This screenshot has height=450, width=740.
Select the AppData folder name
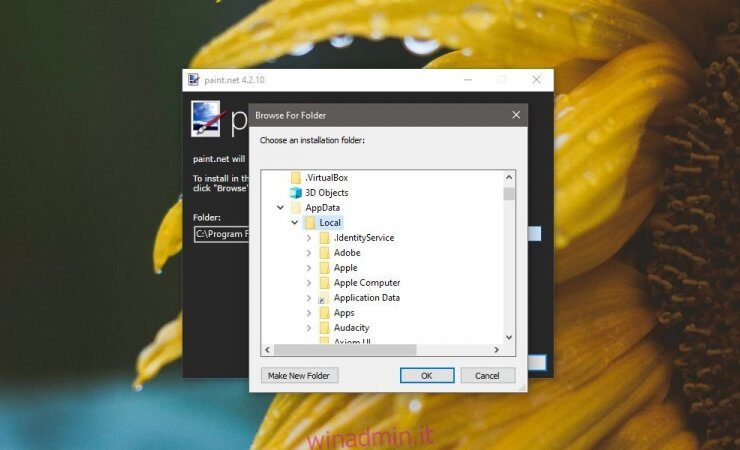tap(322, 208)
